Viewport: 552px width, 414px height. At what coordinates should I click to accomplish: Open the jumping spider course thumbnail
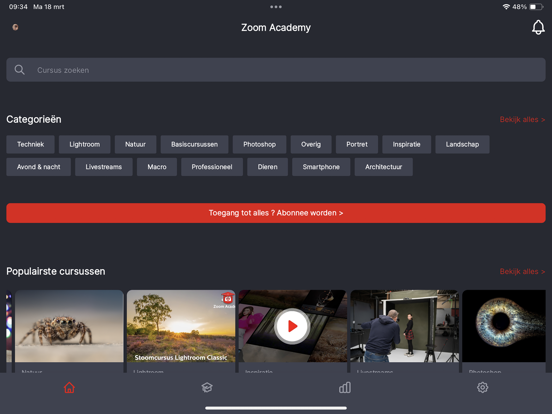69,326
